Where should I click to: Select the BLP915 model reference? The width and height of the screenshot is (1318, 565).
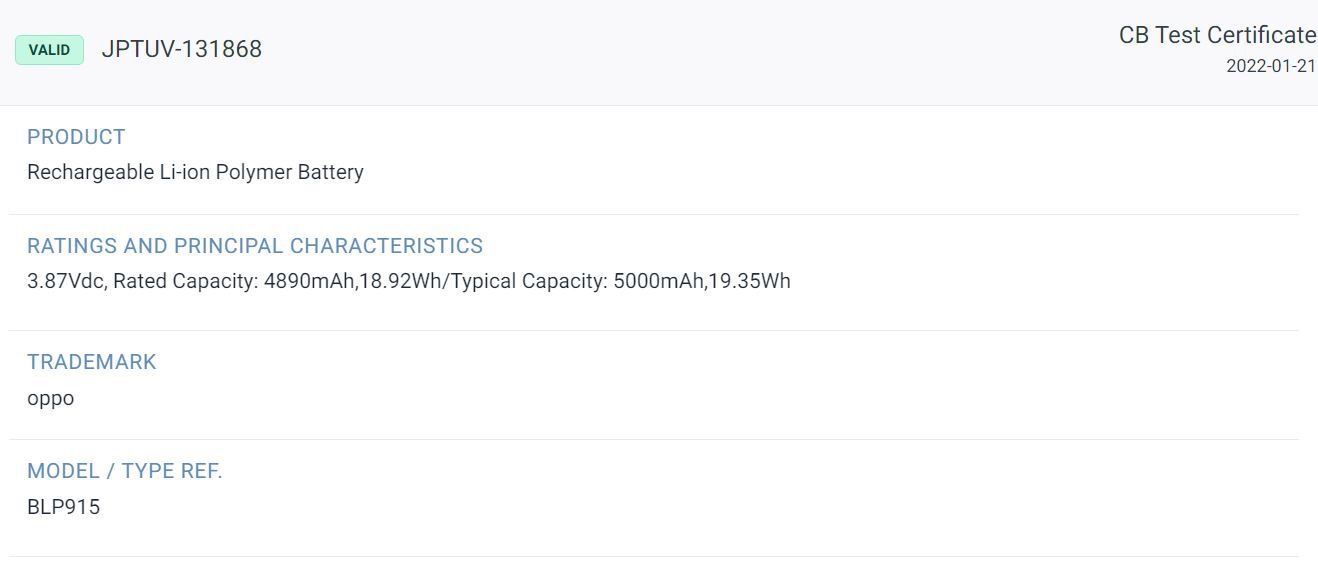tap(63, 507)
